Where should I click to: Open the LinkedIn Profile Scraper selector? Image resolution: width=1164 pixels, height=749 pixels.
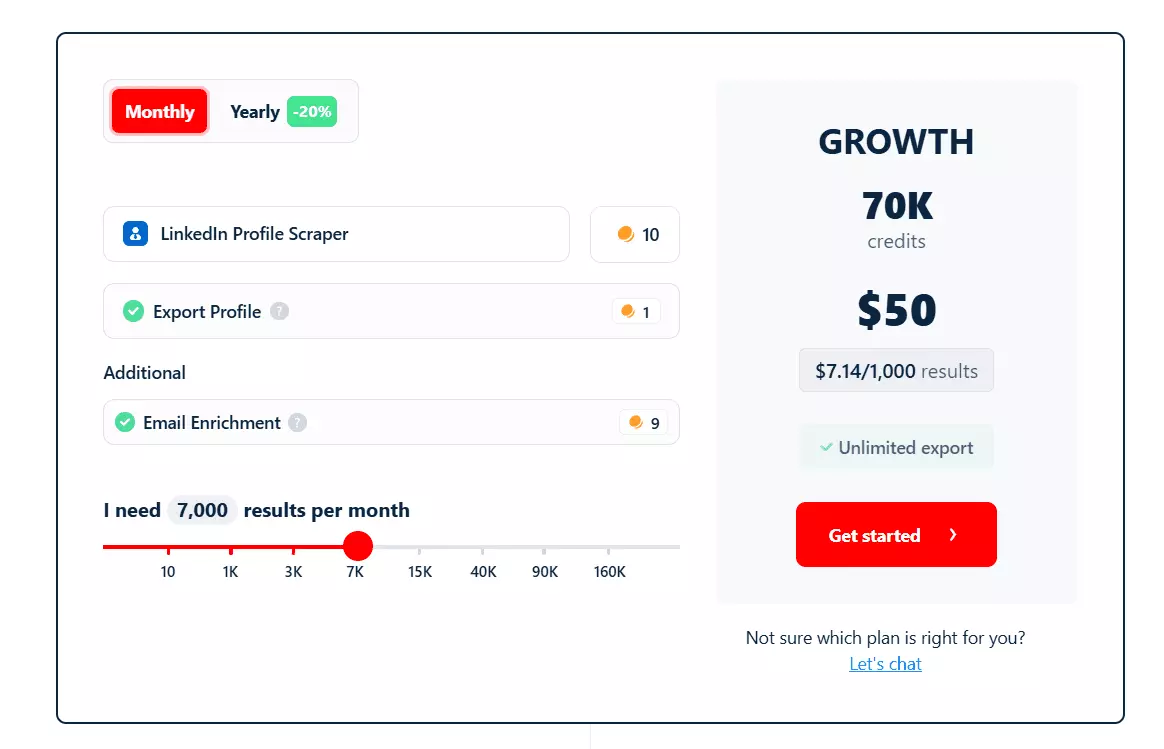336,233
